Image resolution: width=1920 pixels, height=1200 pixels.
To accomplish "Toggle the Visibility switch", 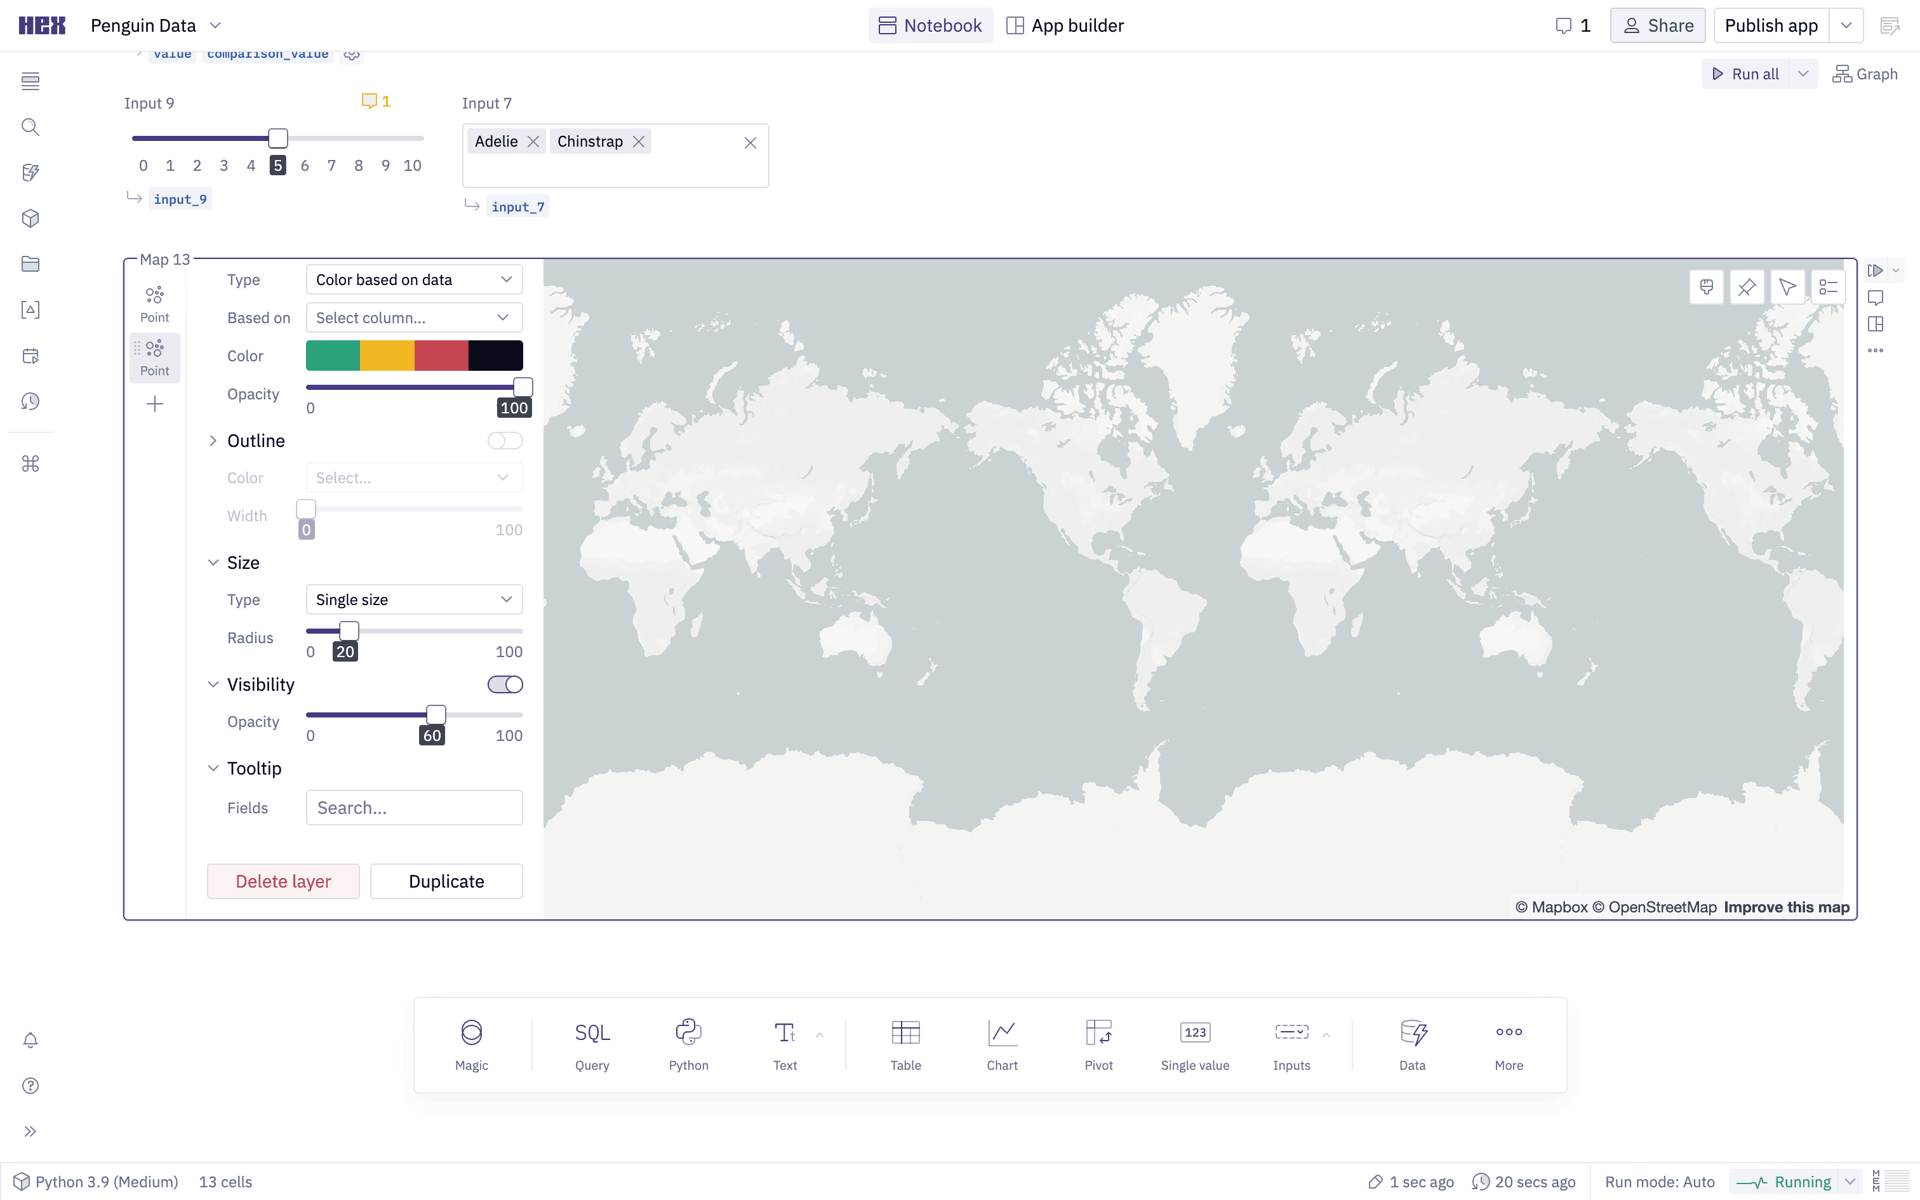I will (x=505, y=685).
